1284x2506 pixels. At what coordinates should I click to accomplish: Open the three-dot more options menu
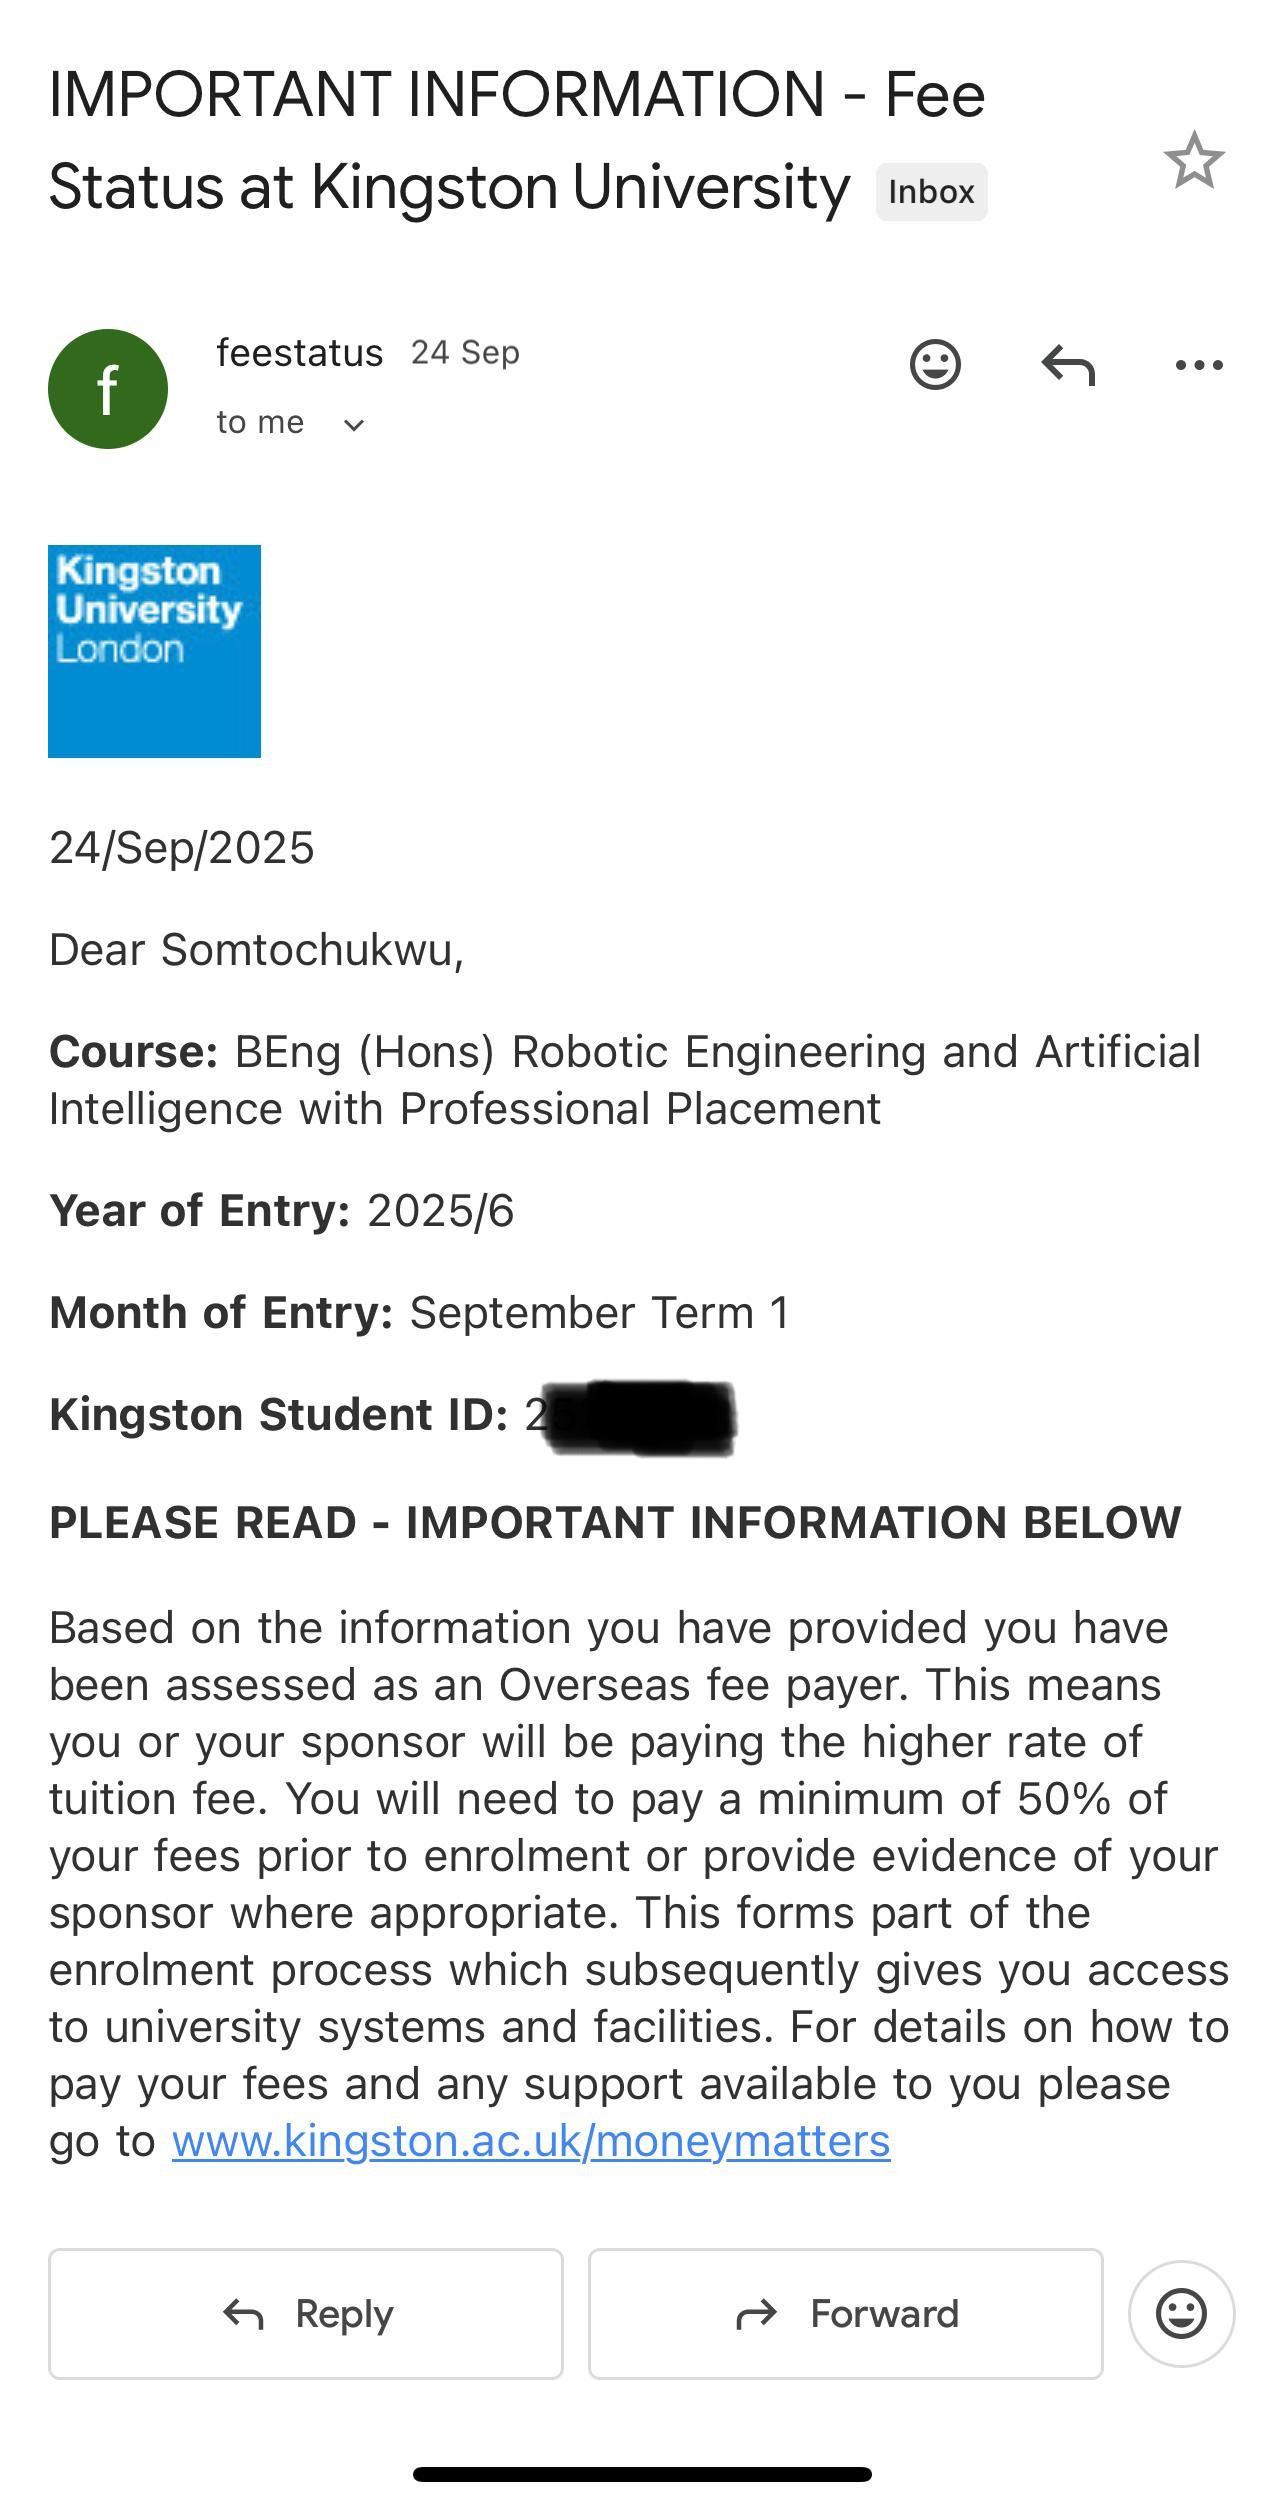pos(1199,365)
